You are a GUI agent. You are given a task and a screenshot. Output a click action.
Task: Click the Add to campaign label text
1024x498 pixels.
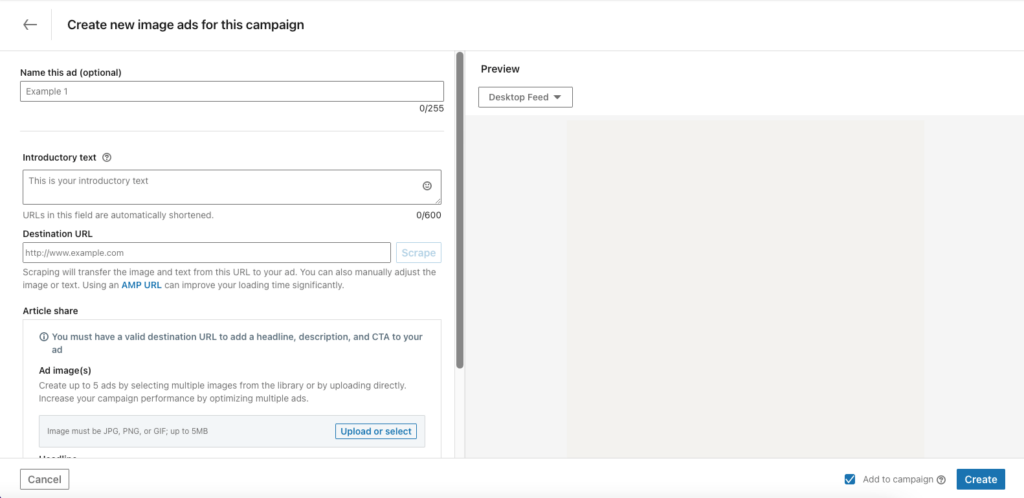(898, 479)
